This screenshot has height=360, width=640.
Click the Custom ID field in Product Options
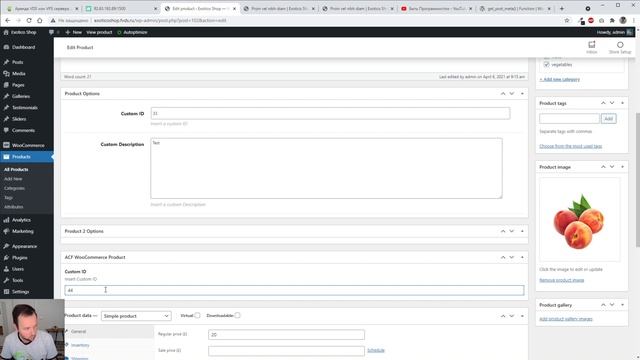tap(330, 113)
